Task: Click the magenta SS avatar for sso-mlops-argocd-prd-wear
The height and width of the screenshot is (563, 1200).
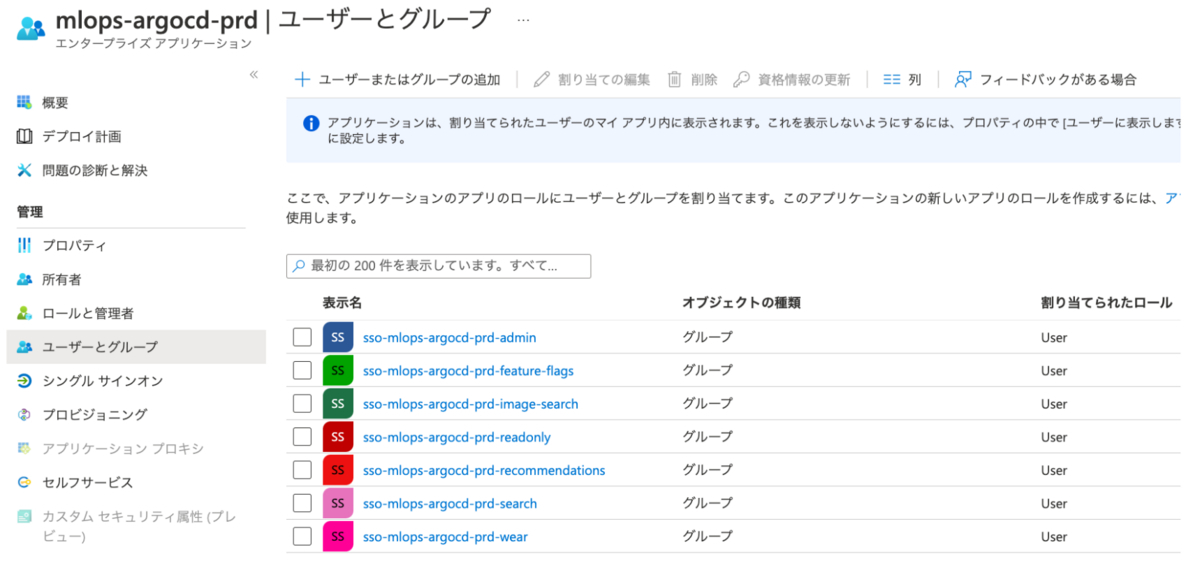Action: point(338,537)
